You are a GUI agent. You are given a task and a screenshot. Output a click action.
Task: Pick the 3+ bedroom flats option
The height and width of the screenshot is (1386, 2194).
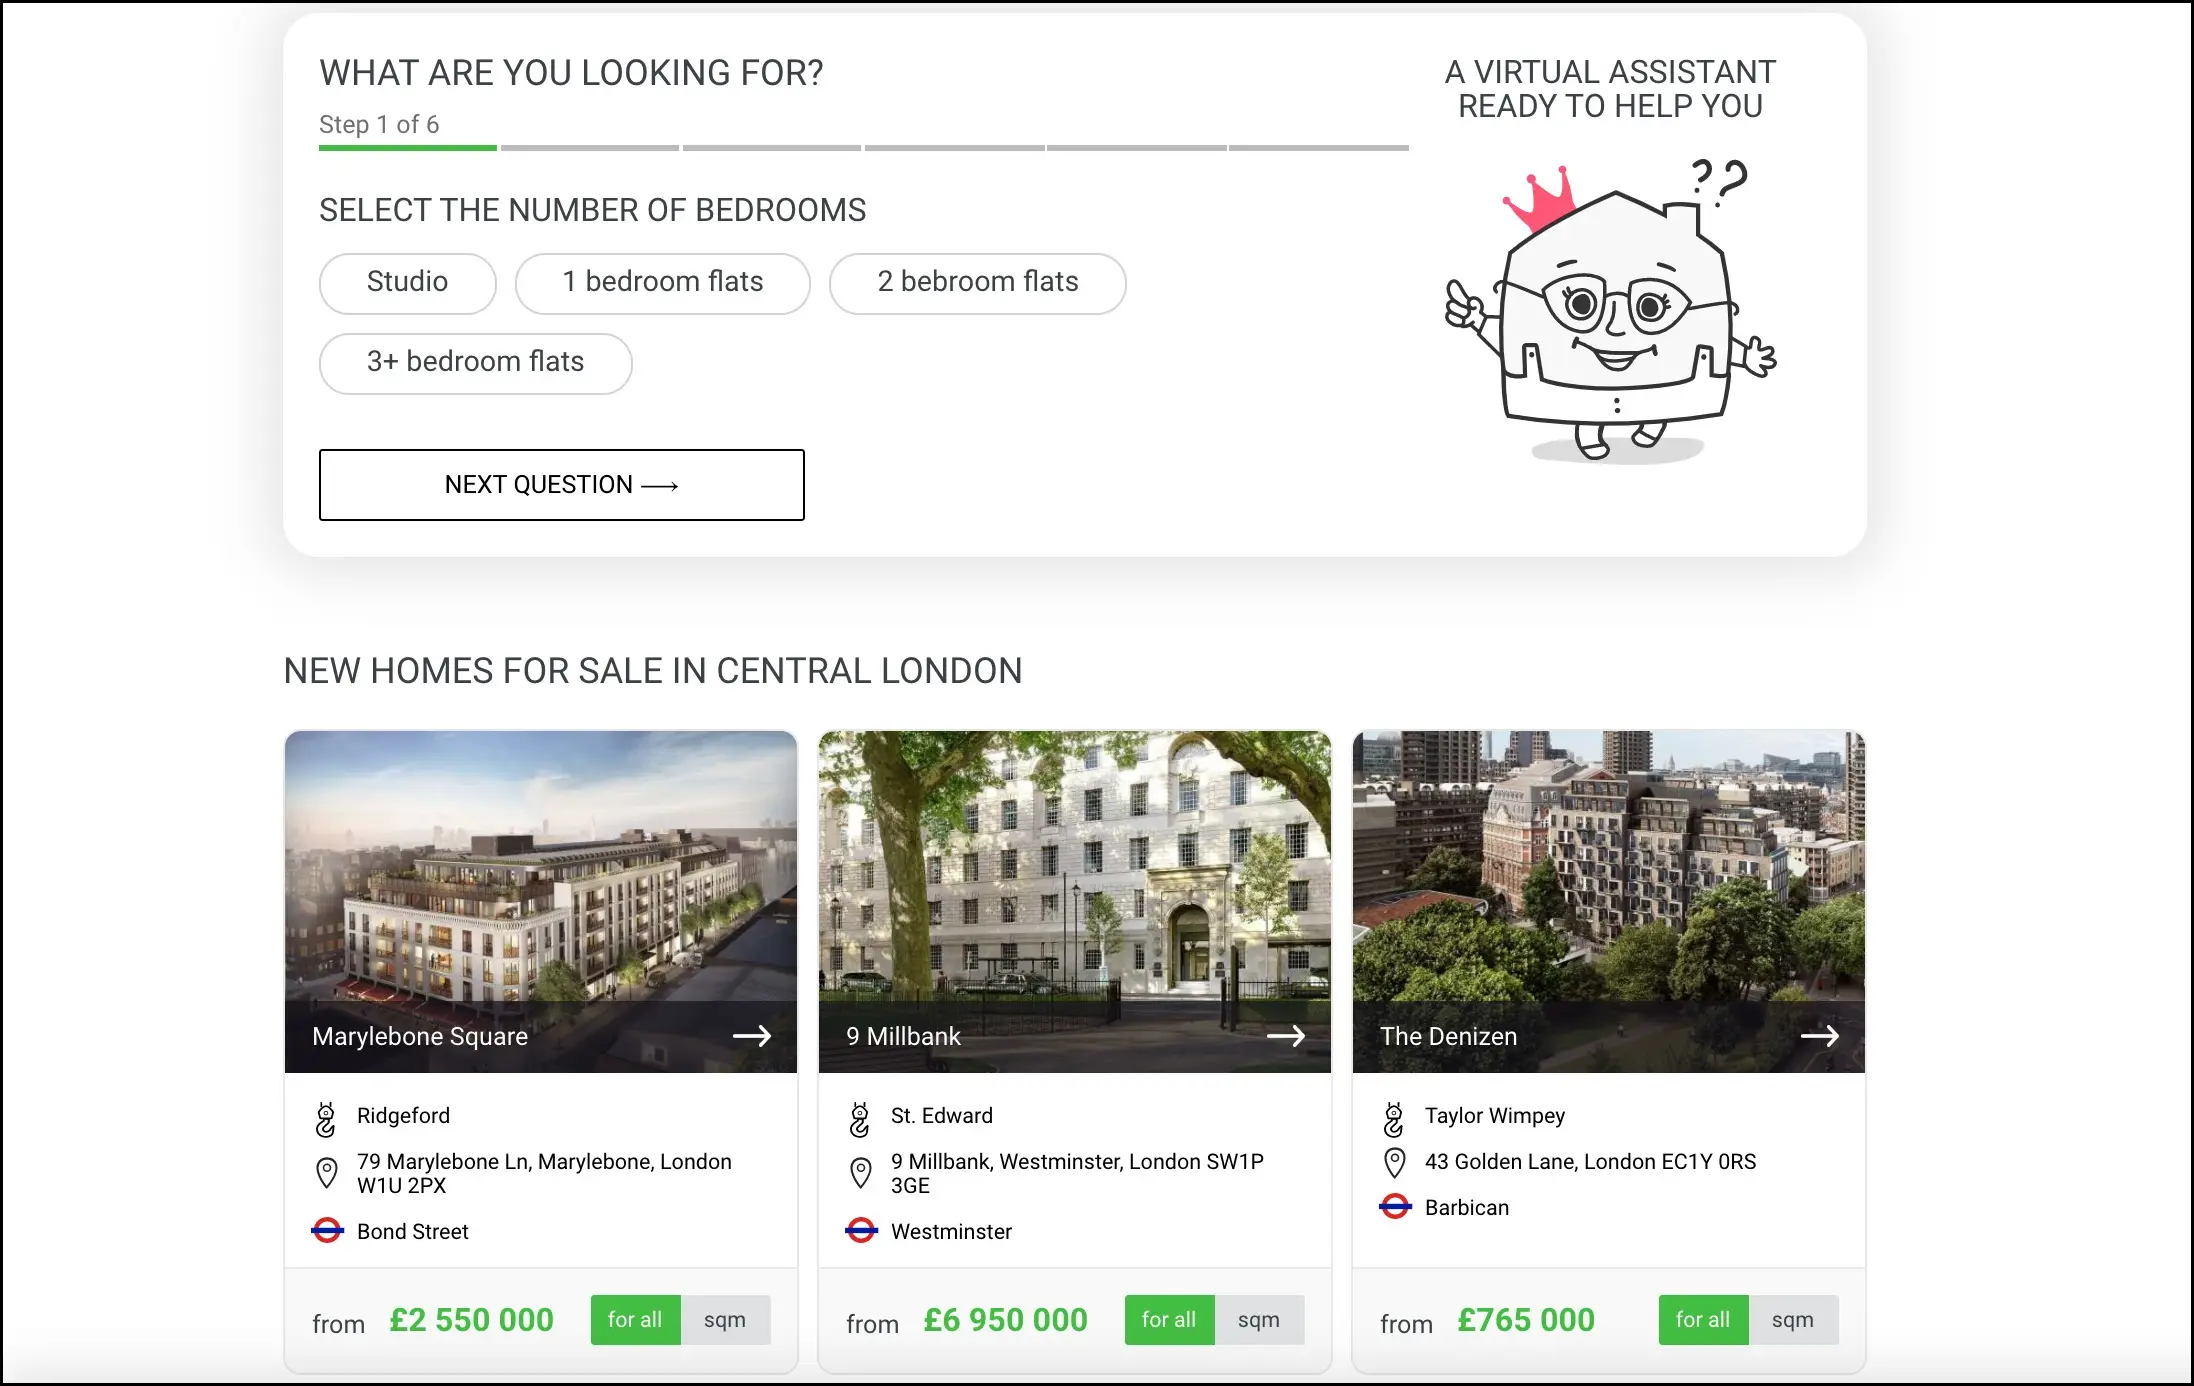475,363
